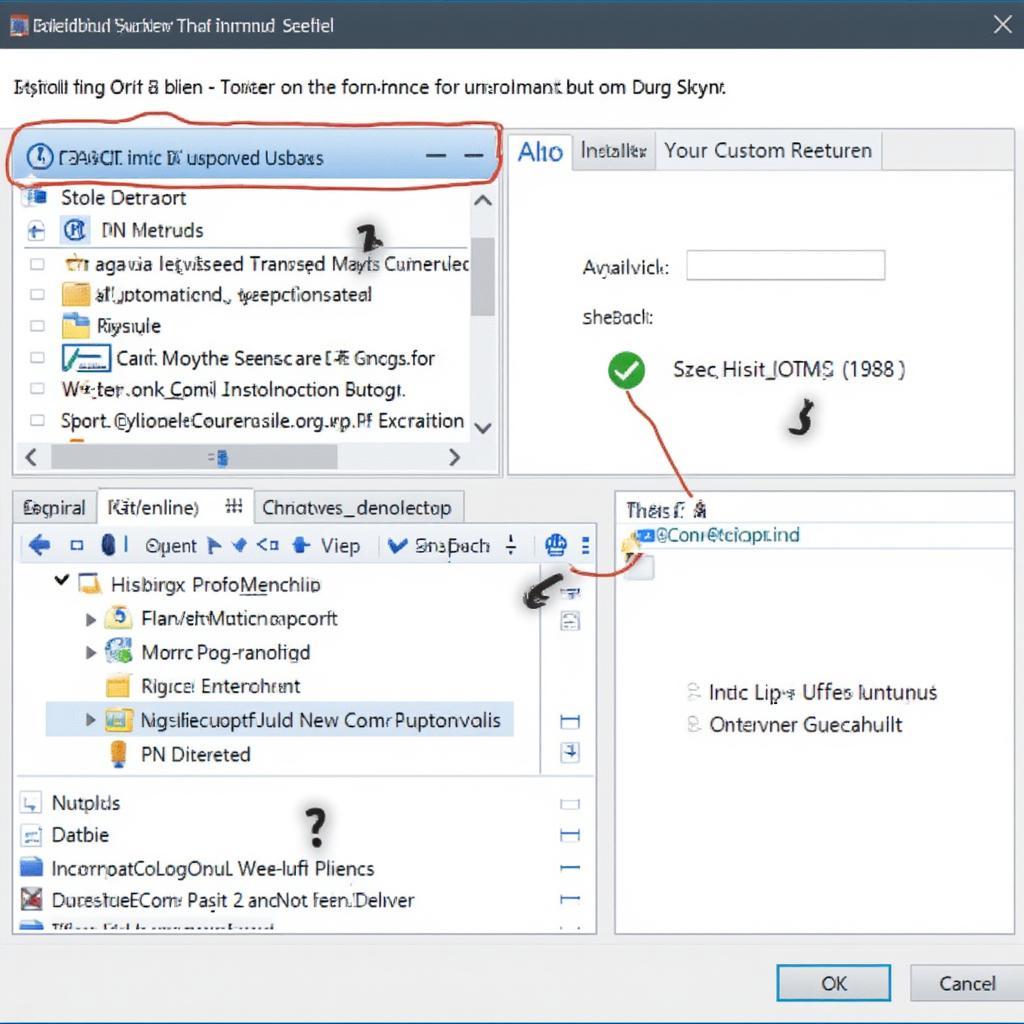Screen dimensions: 1024x1024
Task: Click the small square icon after the back arrow
Action: (x=77, y=545)
